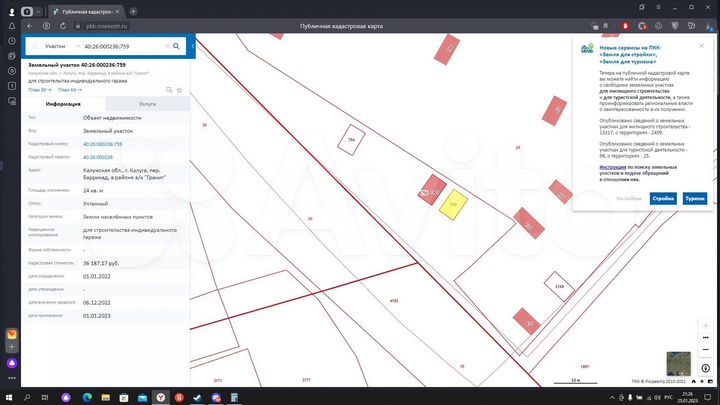Click status value 'Учтенный'
Viewport: 720px width, 405px height.
pos(96,204)
